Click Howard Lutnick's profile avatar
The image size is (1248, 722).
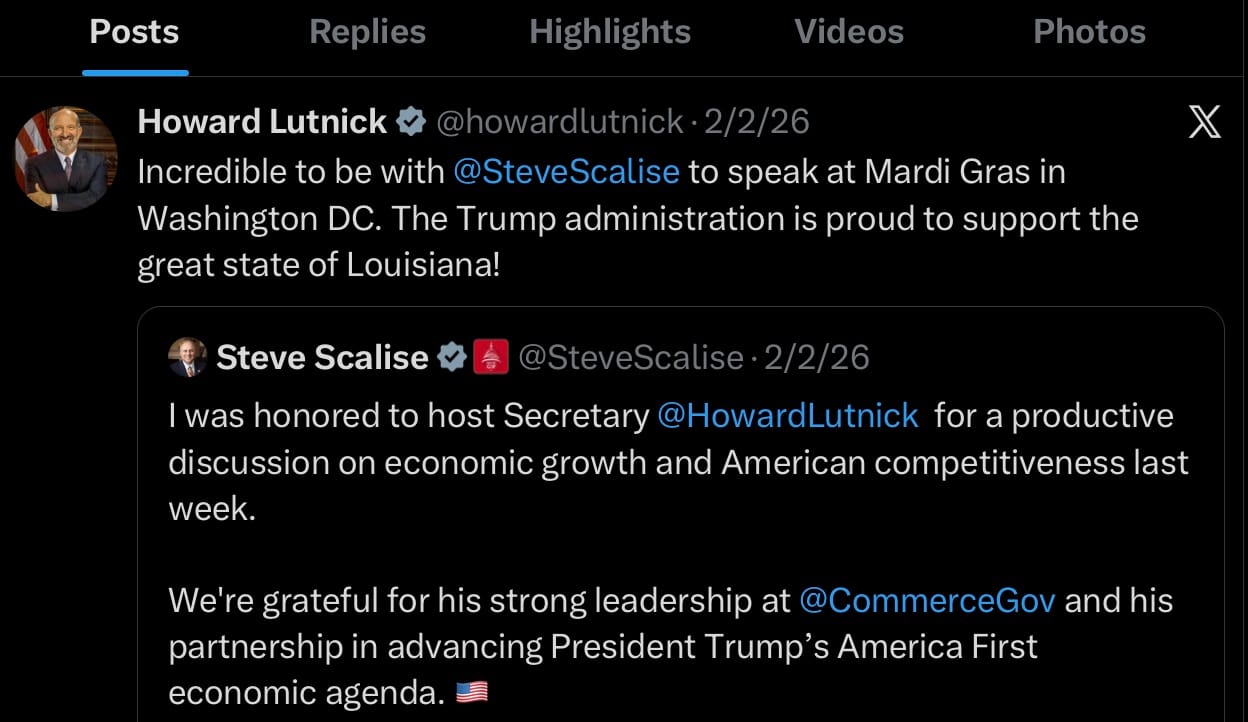pyautogui.click(x=66, y=158)
